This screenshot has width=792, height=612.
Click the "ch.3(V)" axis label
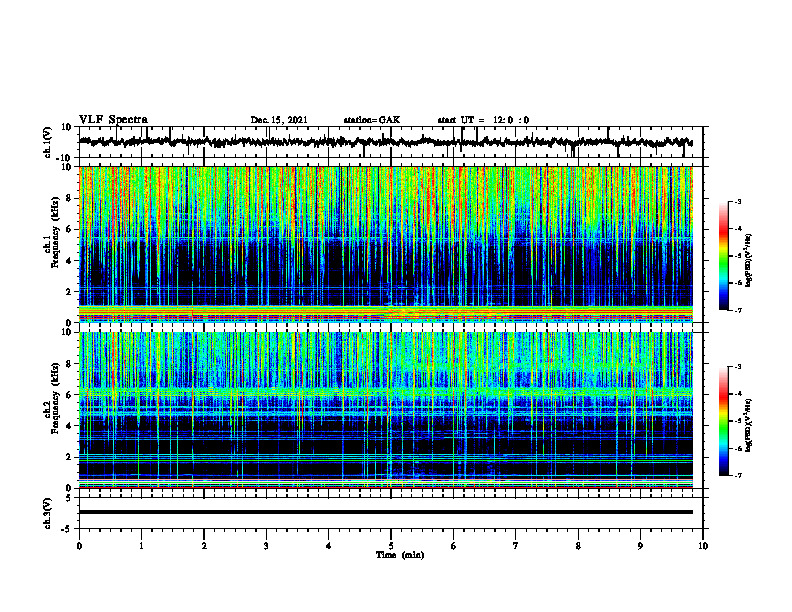[x=48, y=514]
